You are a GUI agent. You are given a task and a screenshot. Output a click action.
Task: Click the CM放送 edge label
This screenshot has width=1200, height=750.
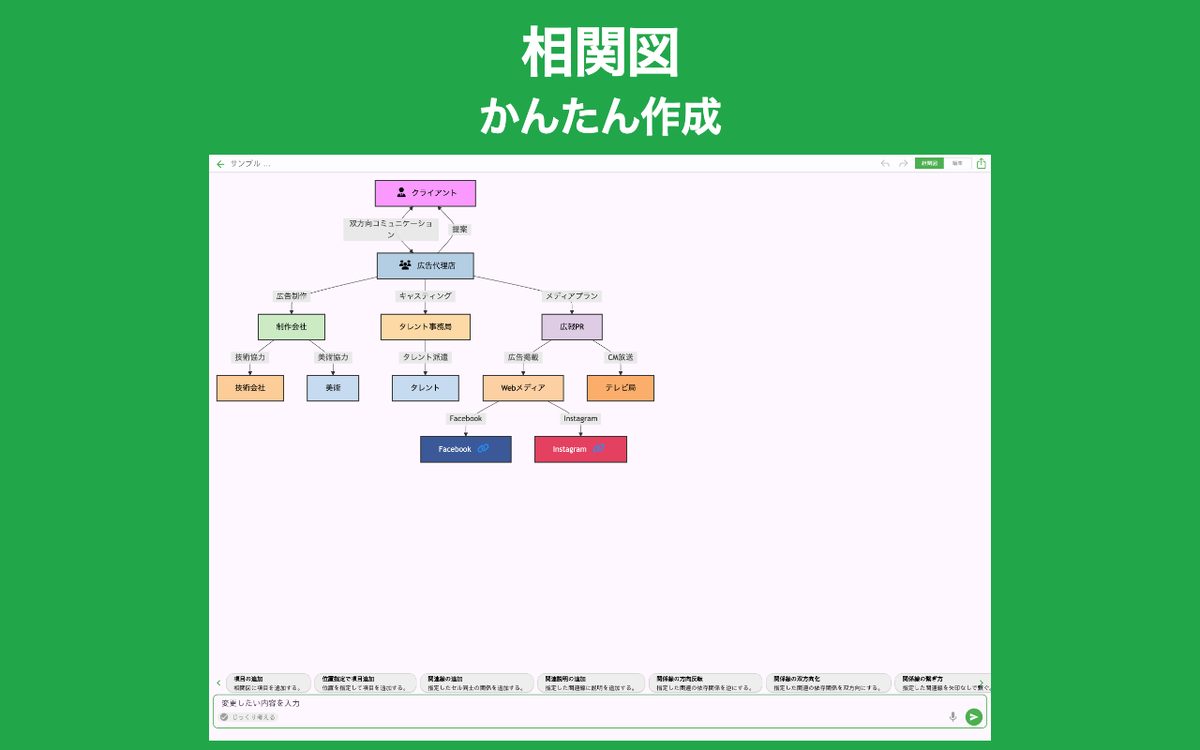point(620,357)
